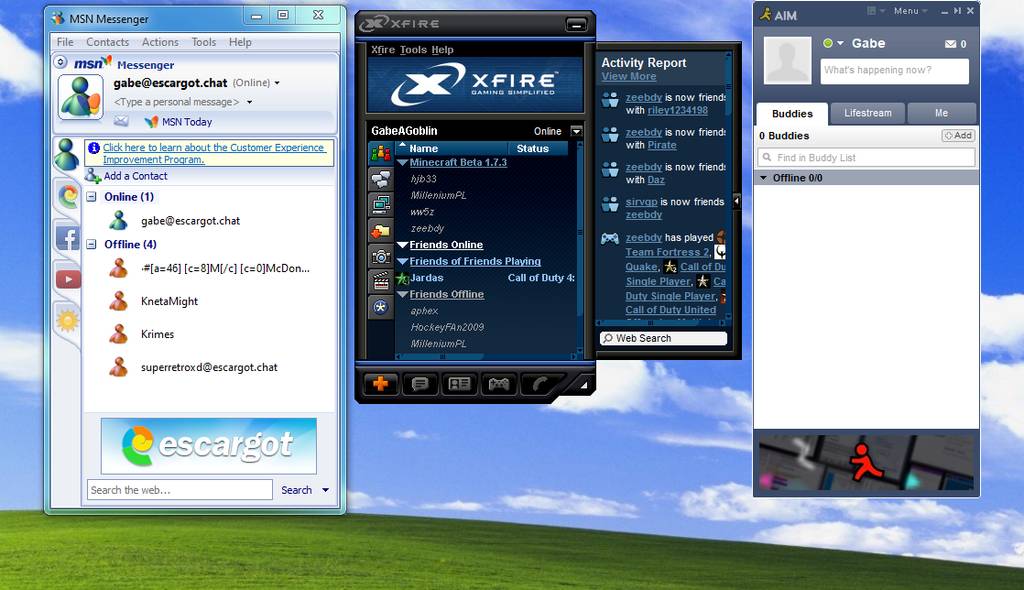Collapse Friends Online group in Xfire
Viewport: 1024px width, 590px height.
403,245
